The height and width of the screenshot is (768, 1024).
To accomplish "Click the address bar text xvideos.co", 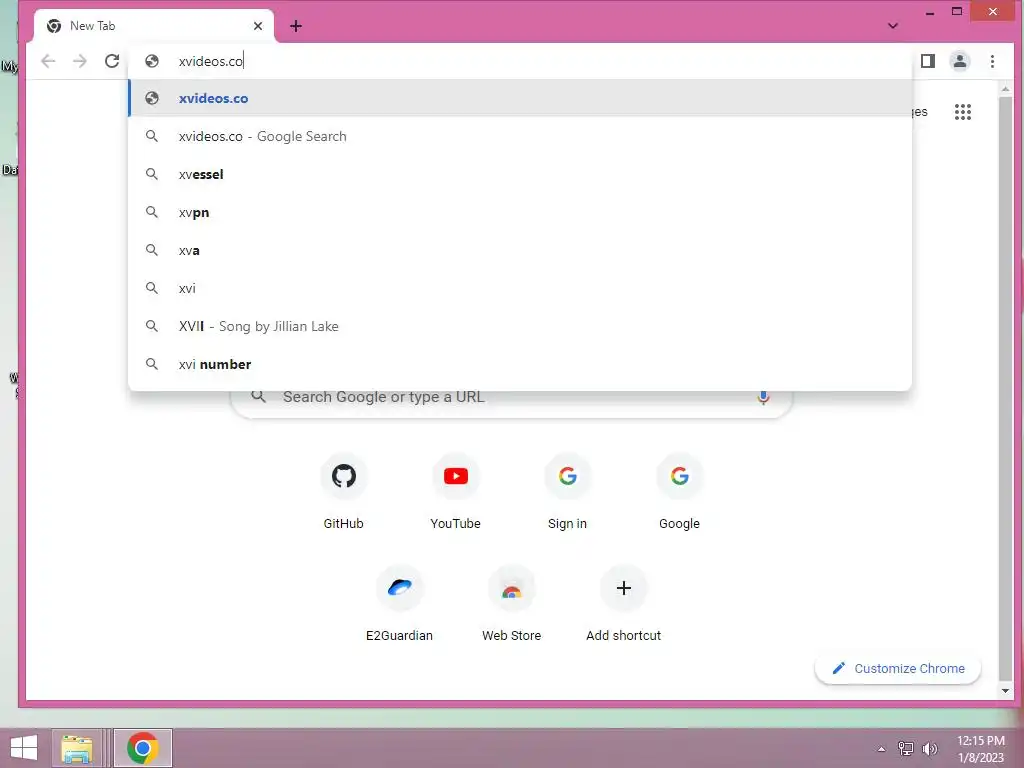I will pos(210,61).
